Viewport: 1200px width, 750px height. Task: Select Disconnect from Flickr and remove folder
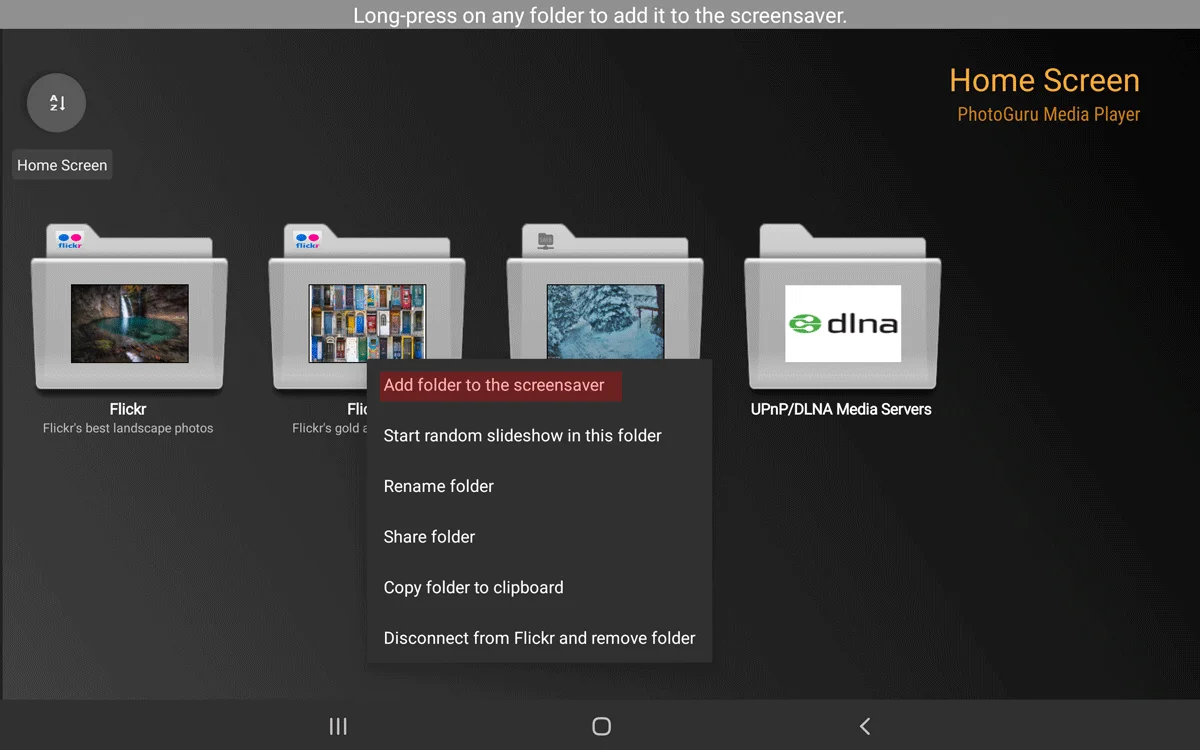(x=540, y=638)
